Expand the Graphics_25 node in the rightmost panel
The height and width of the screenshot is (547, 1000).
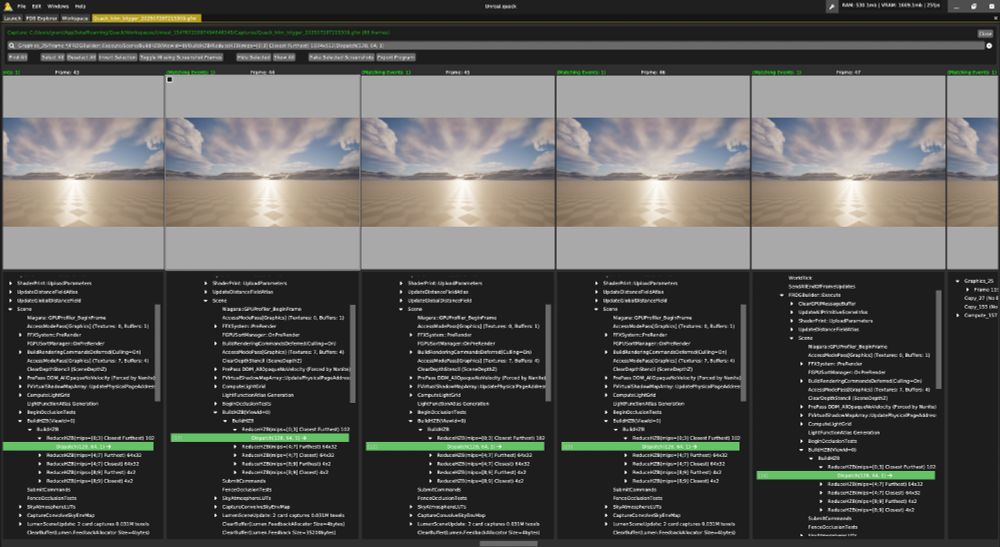[x=958, y=281]
